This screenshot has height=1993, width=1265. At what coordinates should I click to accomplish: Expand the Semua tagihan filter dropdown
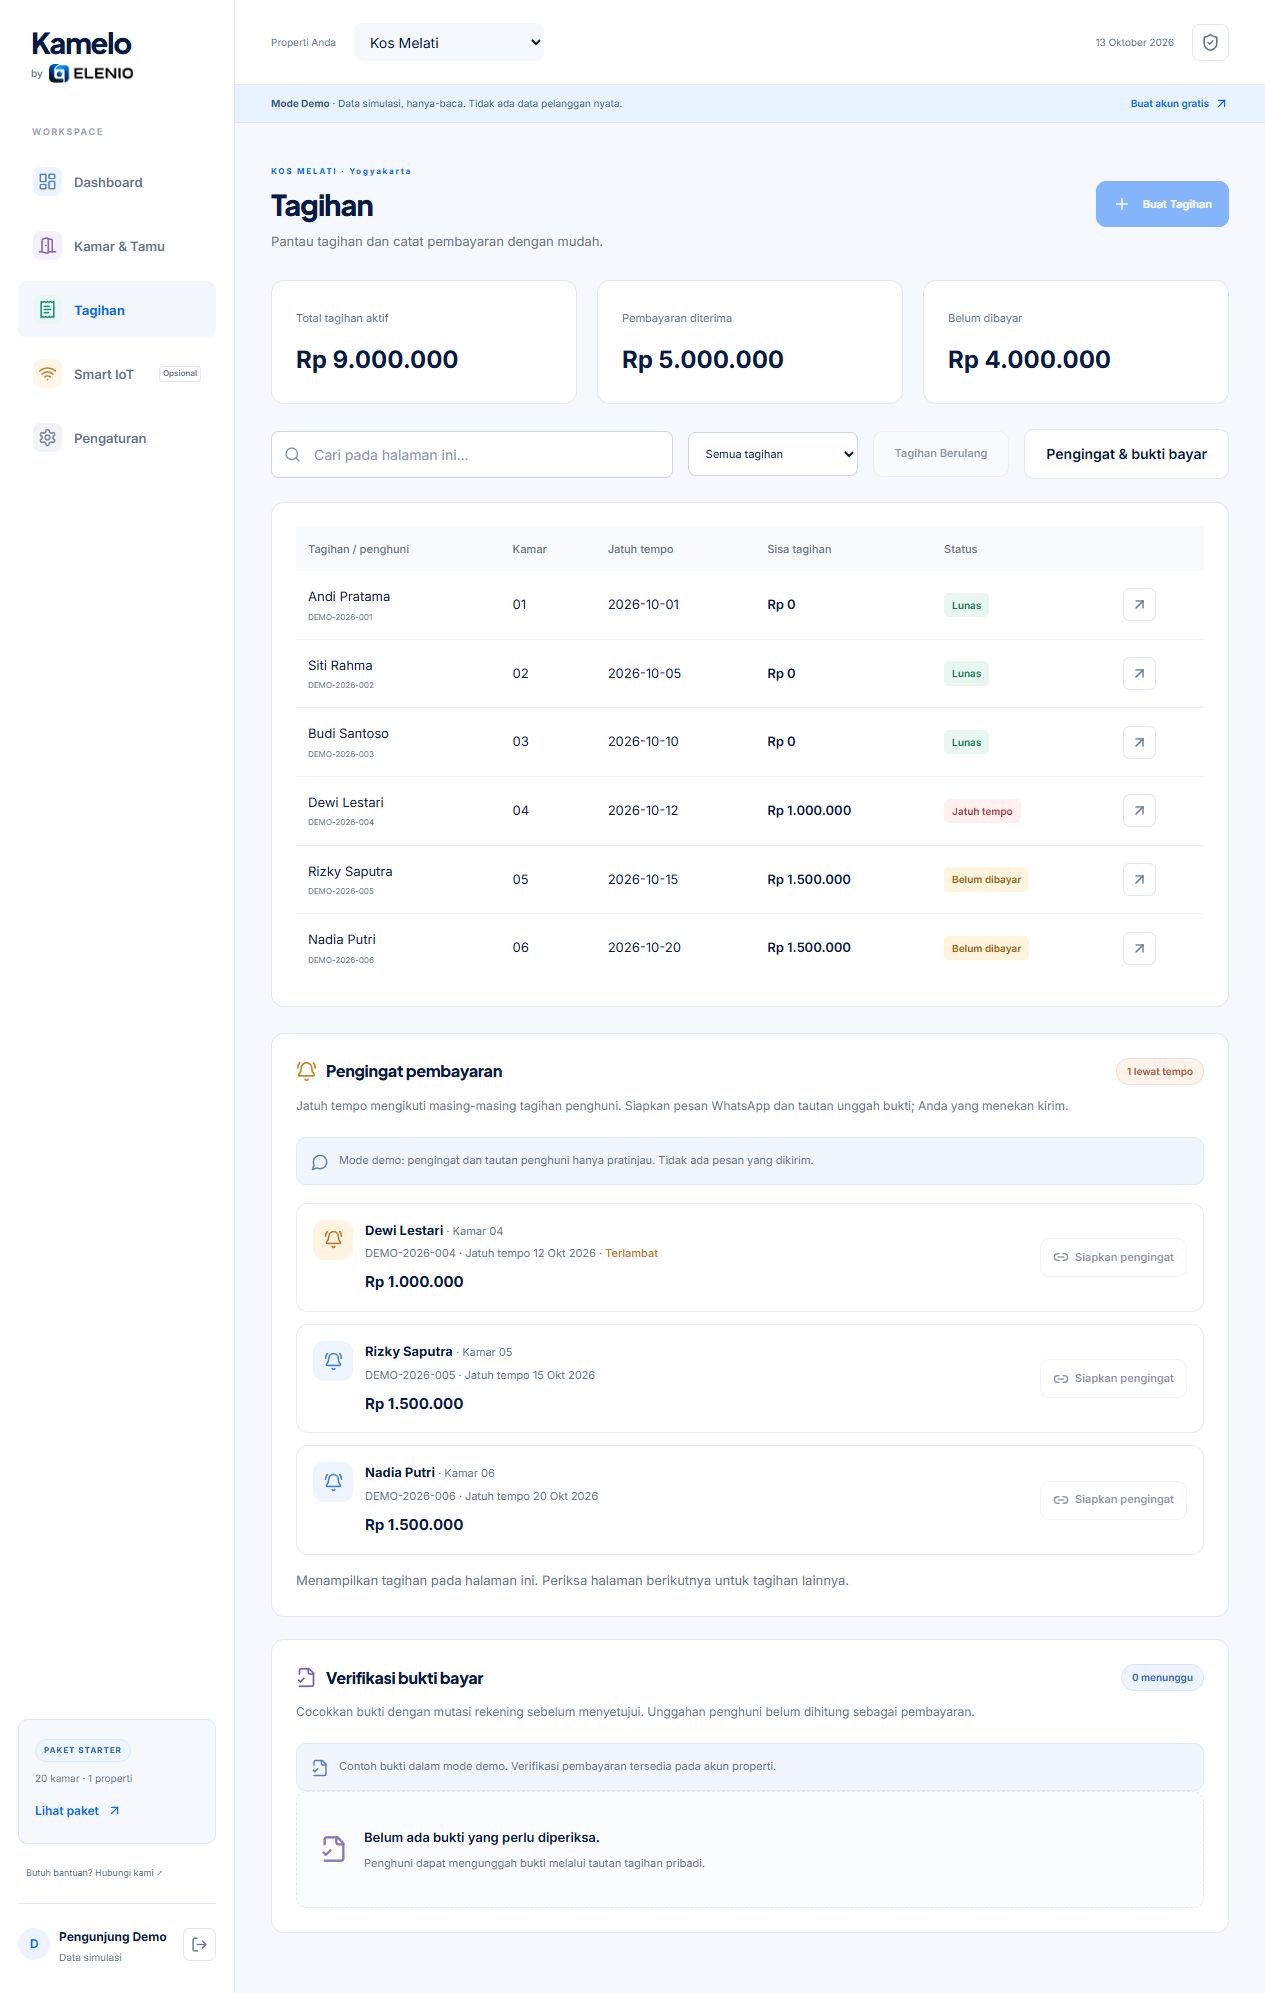pos(773,454)
